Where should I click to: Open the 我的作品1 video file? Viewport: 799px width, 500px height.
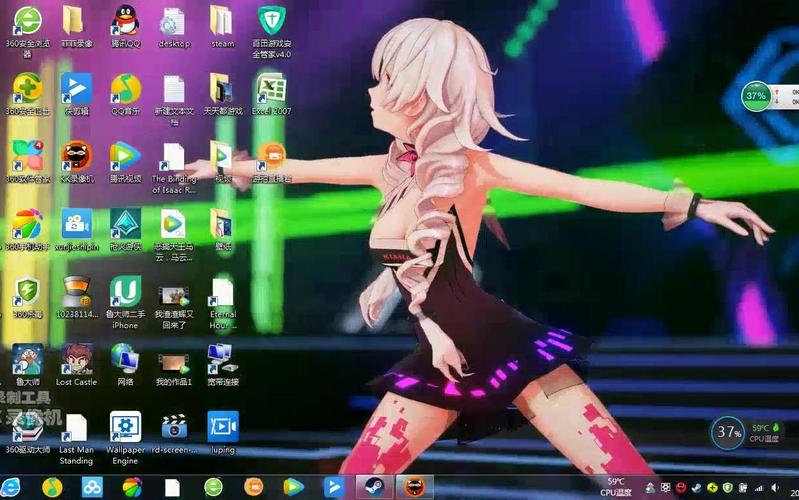click(174, 364)
